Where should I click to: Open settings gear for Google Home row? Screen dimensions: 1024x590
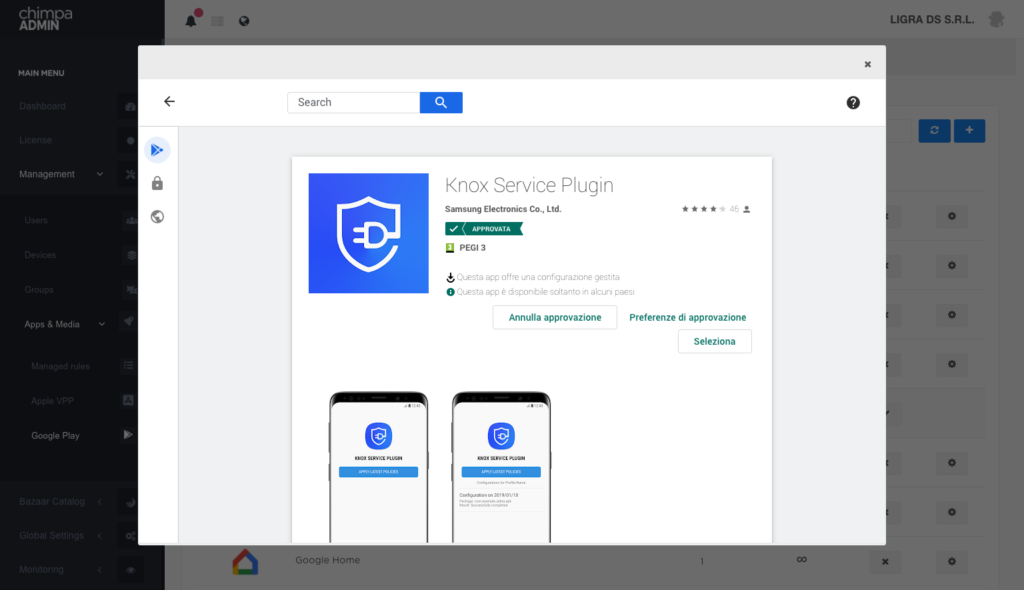[952, 561]
